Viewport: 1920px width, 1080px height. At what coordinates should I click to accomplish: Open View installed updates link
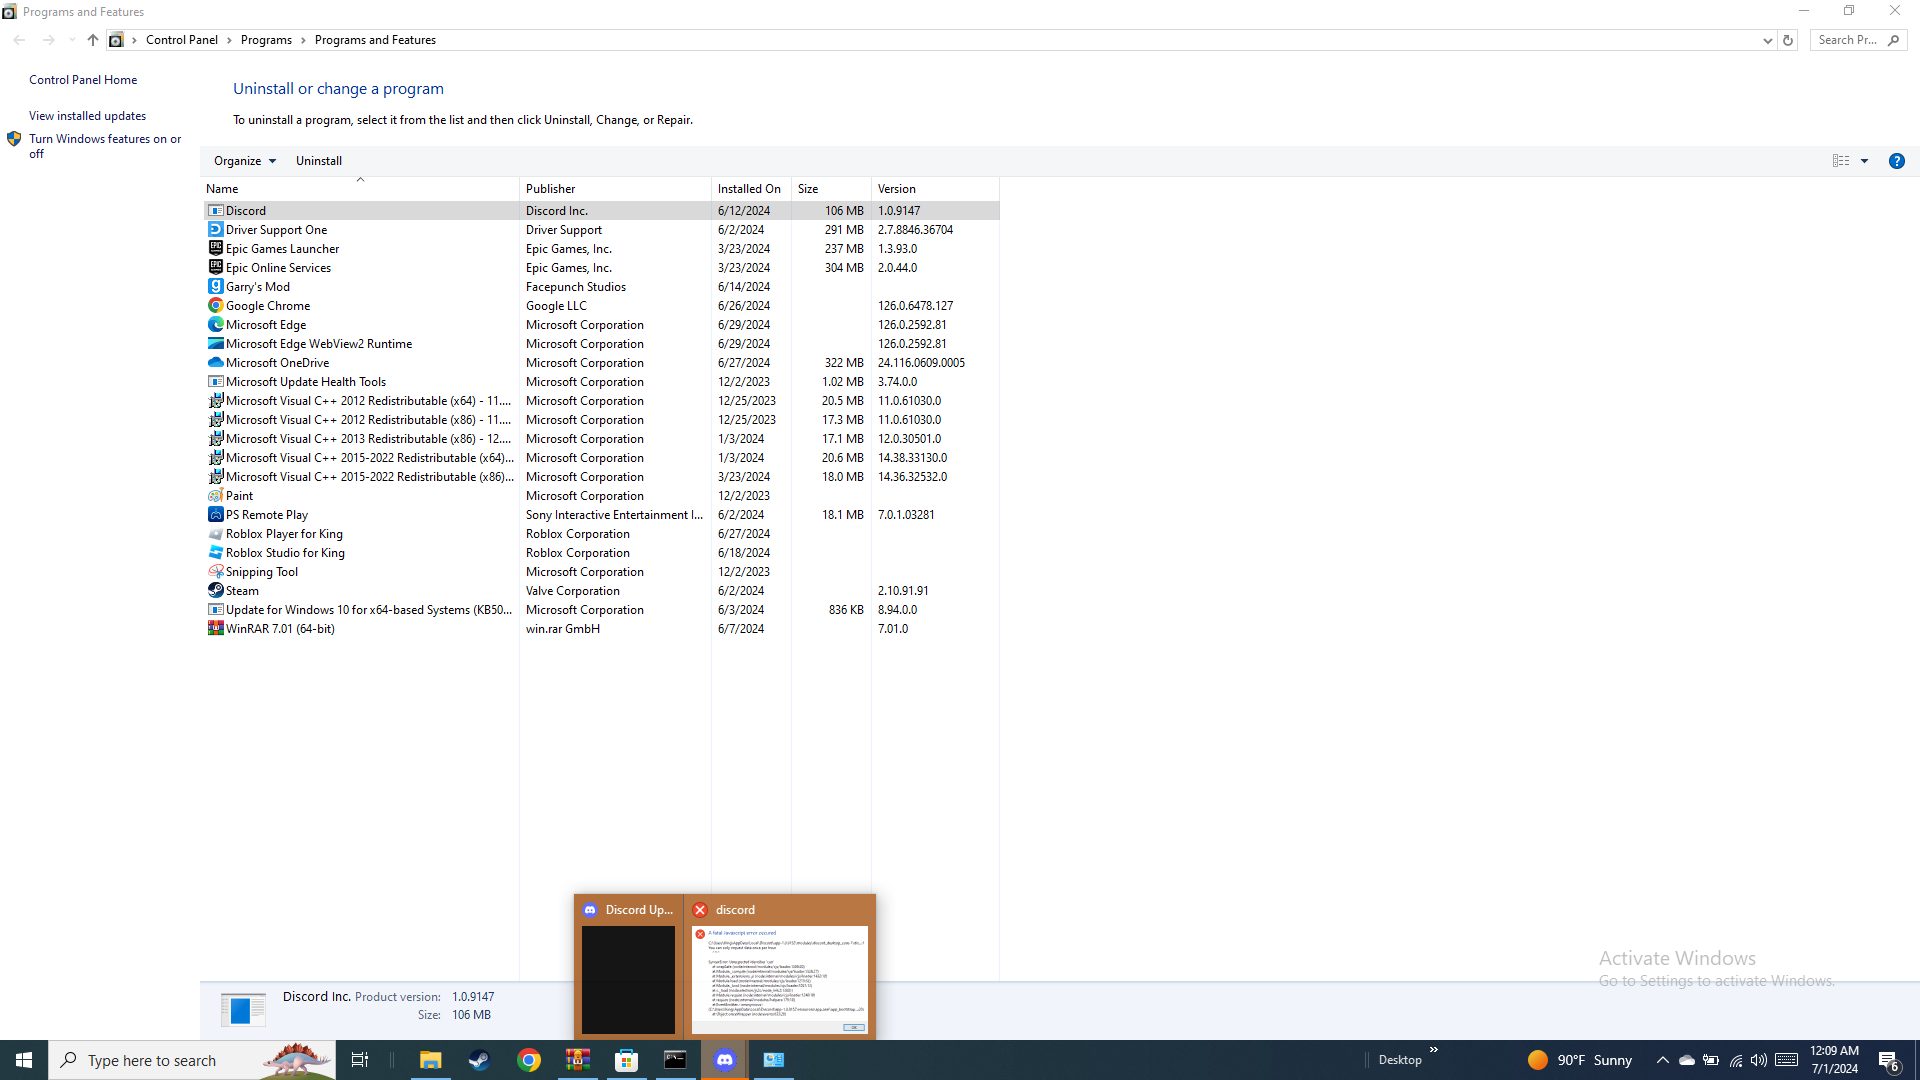tap(87, 116)
